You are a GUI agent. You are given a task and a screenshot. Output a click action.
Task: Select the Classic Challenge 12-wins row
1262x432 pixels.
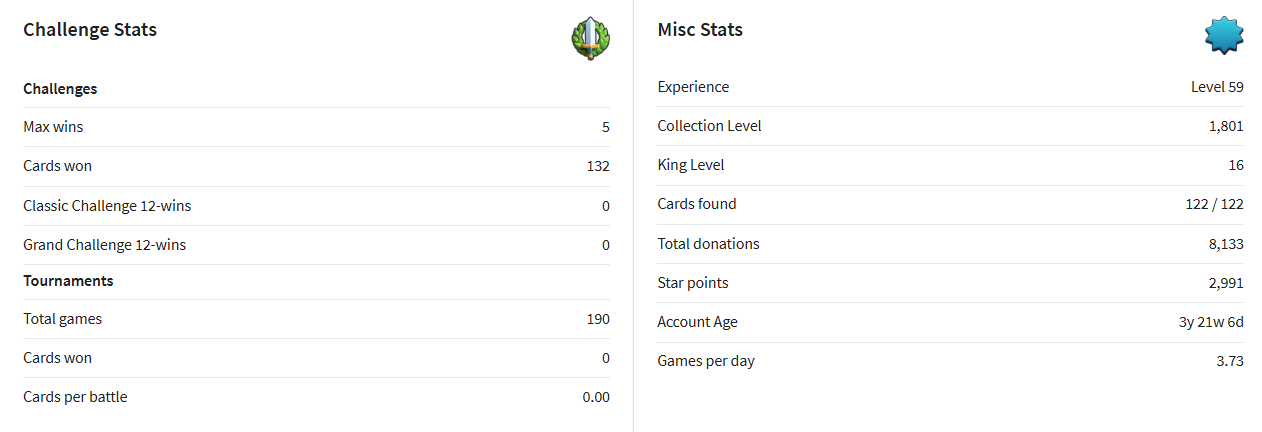coord(316,206)
